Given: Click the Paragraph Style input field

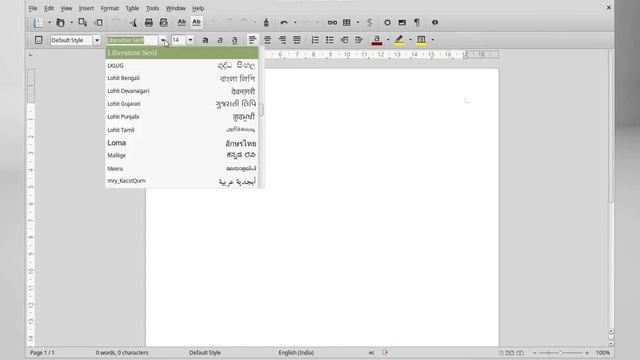Looking at the screenshot, I should (x=72, y=40).
